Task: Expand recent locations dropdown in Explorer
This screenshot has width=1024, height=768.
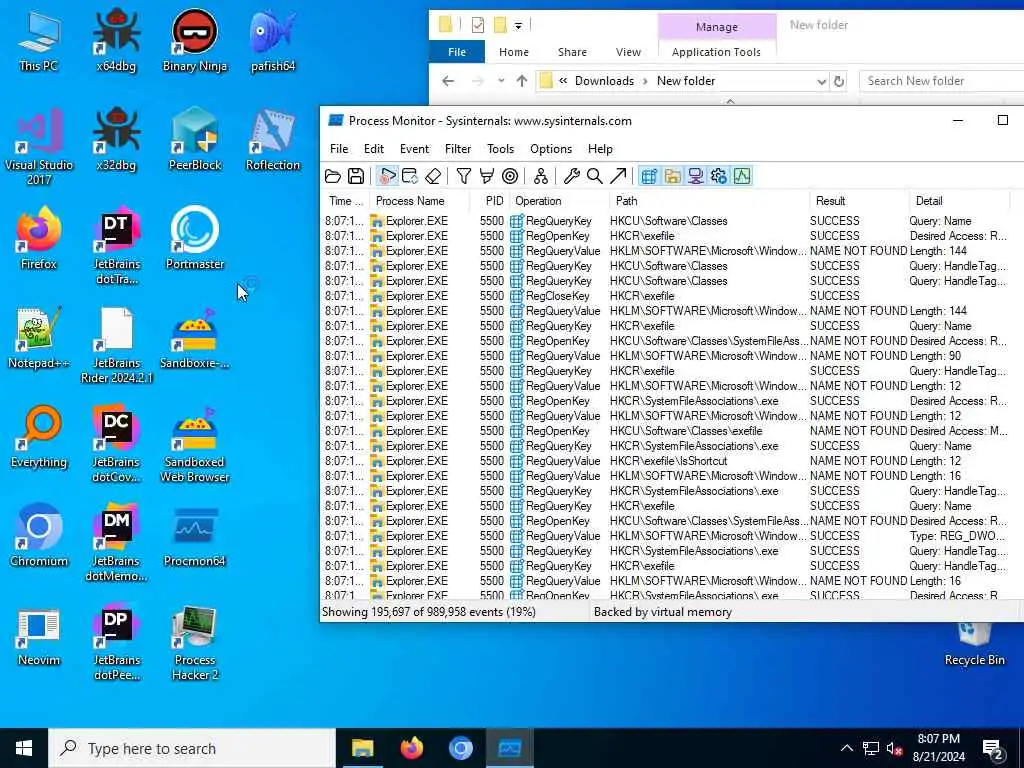Action: pyautogui.click(x=501, y=81)
